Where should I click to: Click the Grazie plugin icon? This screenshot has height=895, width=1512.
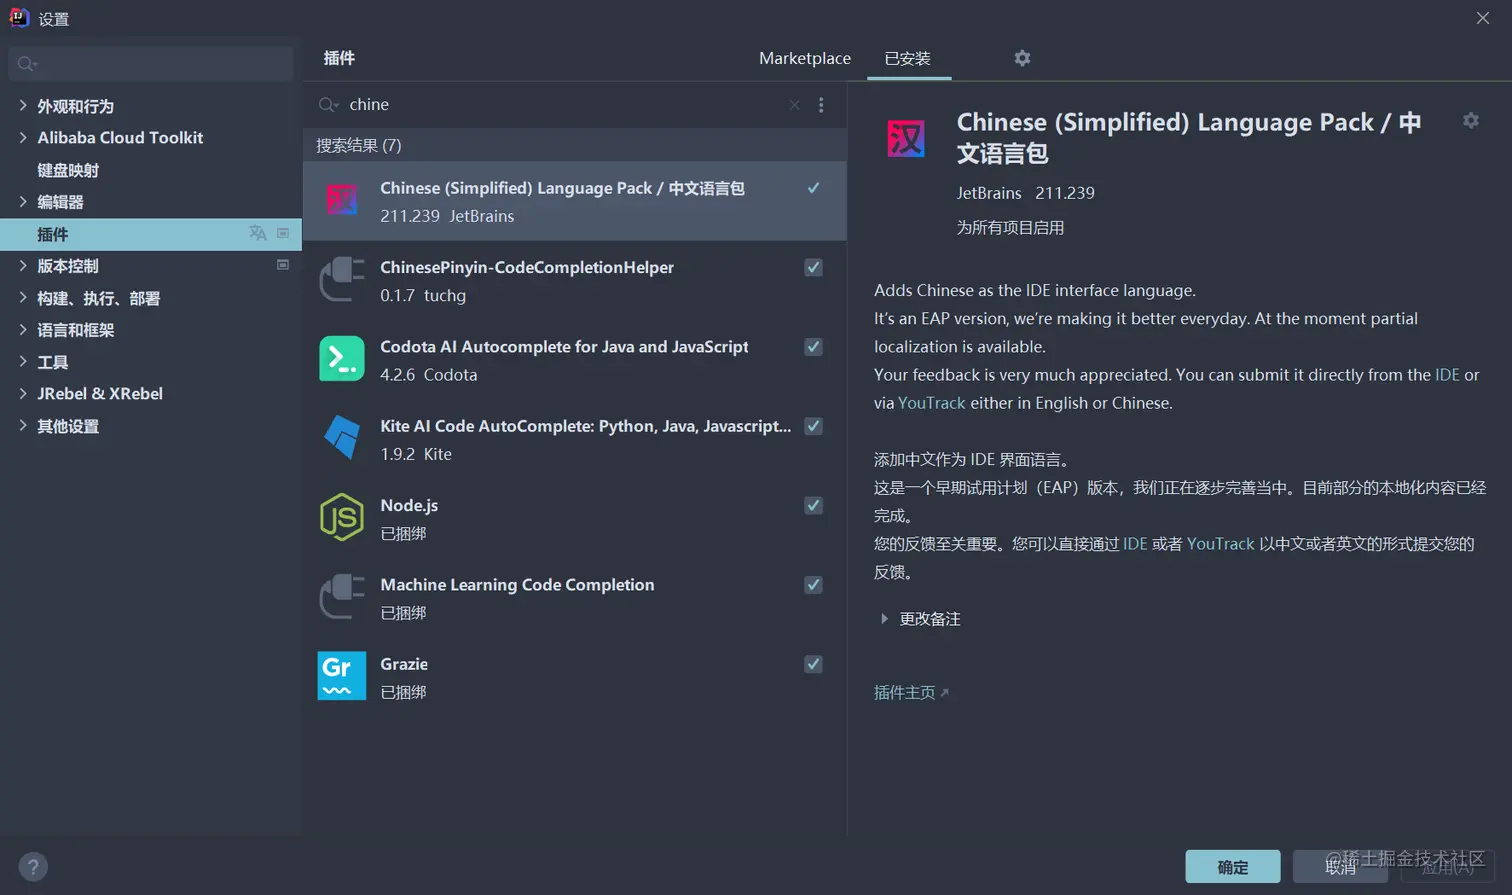tap(342, 676)
